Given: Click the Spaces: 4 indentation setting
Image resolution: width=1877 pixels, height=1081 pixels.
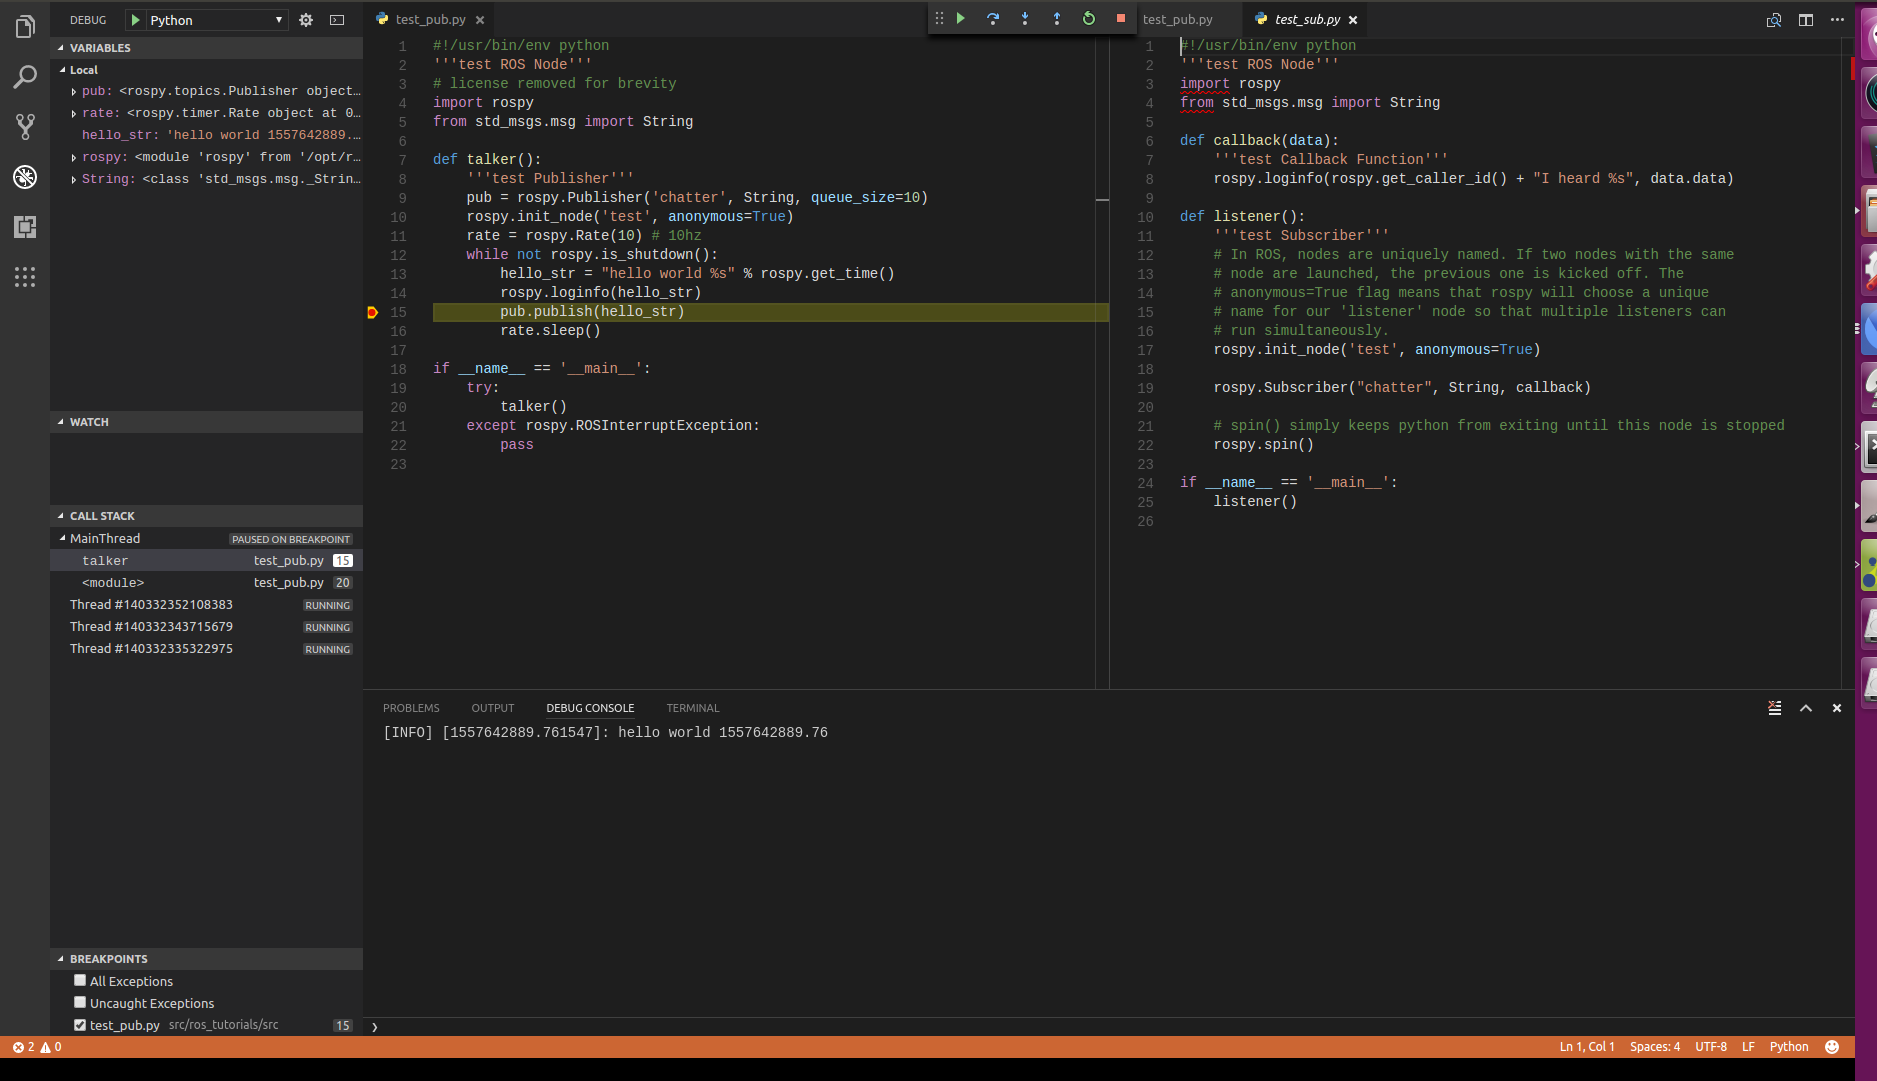Looking at the screenshot, I should tap(1654, 1047).
